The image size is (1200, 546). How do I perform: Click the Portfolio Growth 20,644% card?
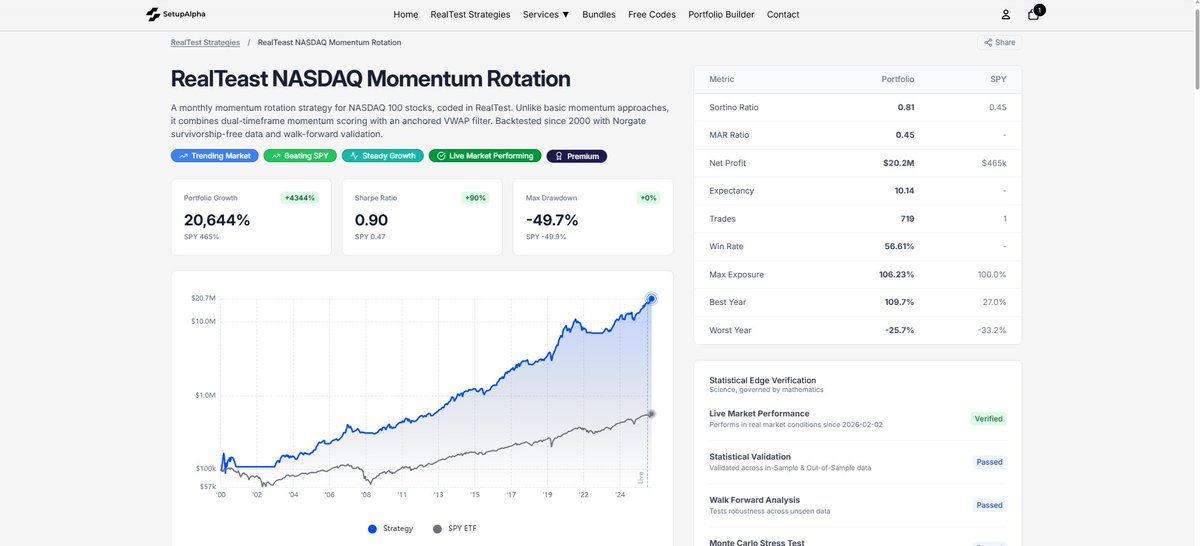tap(251, 217)
